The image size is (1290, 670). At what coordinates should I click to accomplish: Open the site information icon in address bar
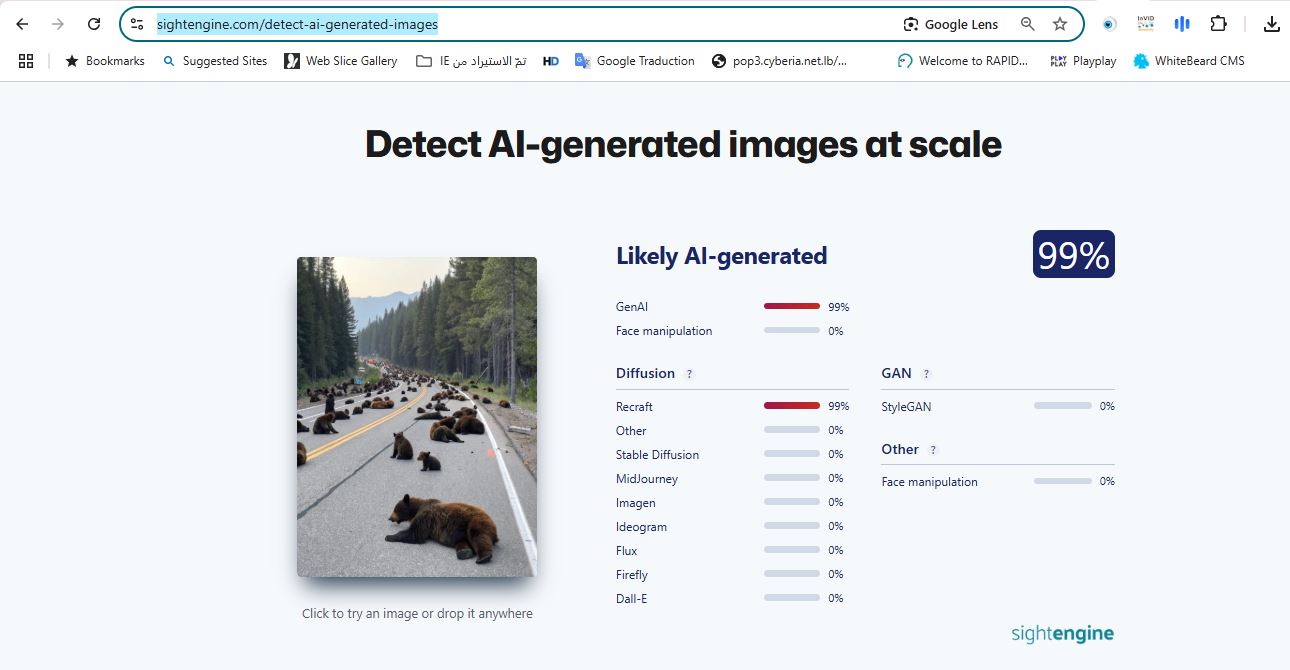[x=138, y=24]
